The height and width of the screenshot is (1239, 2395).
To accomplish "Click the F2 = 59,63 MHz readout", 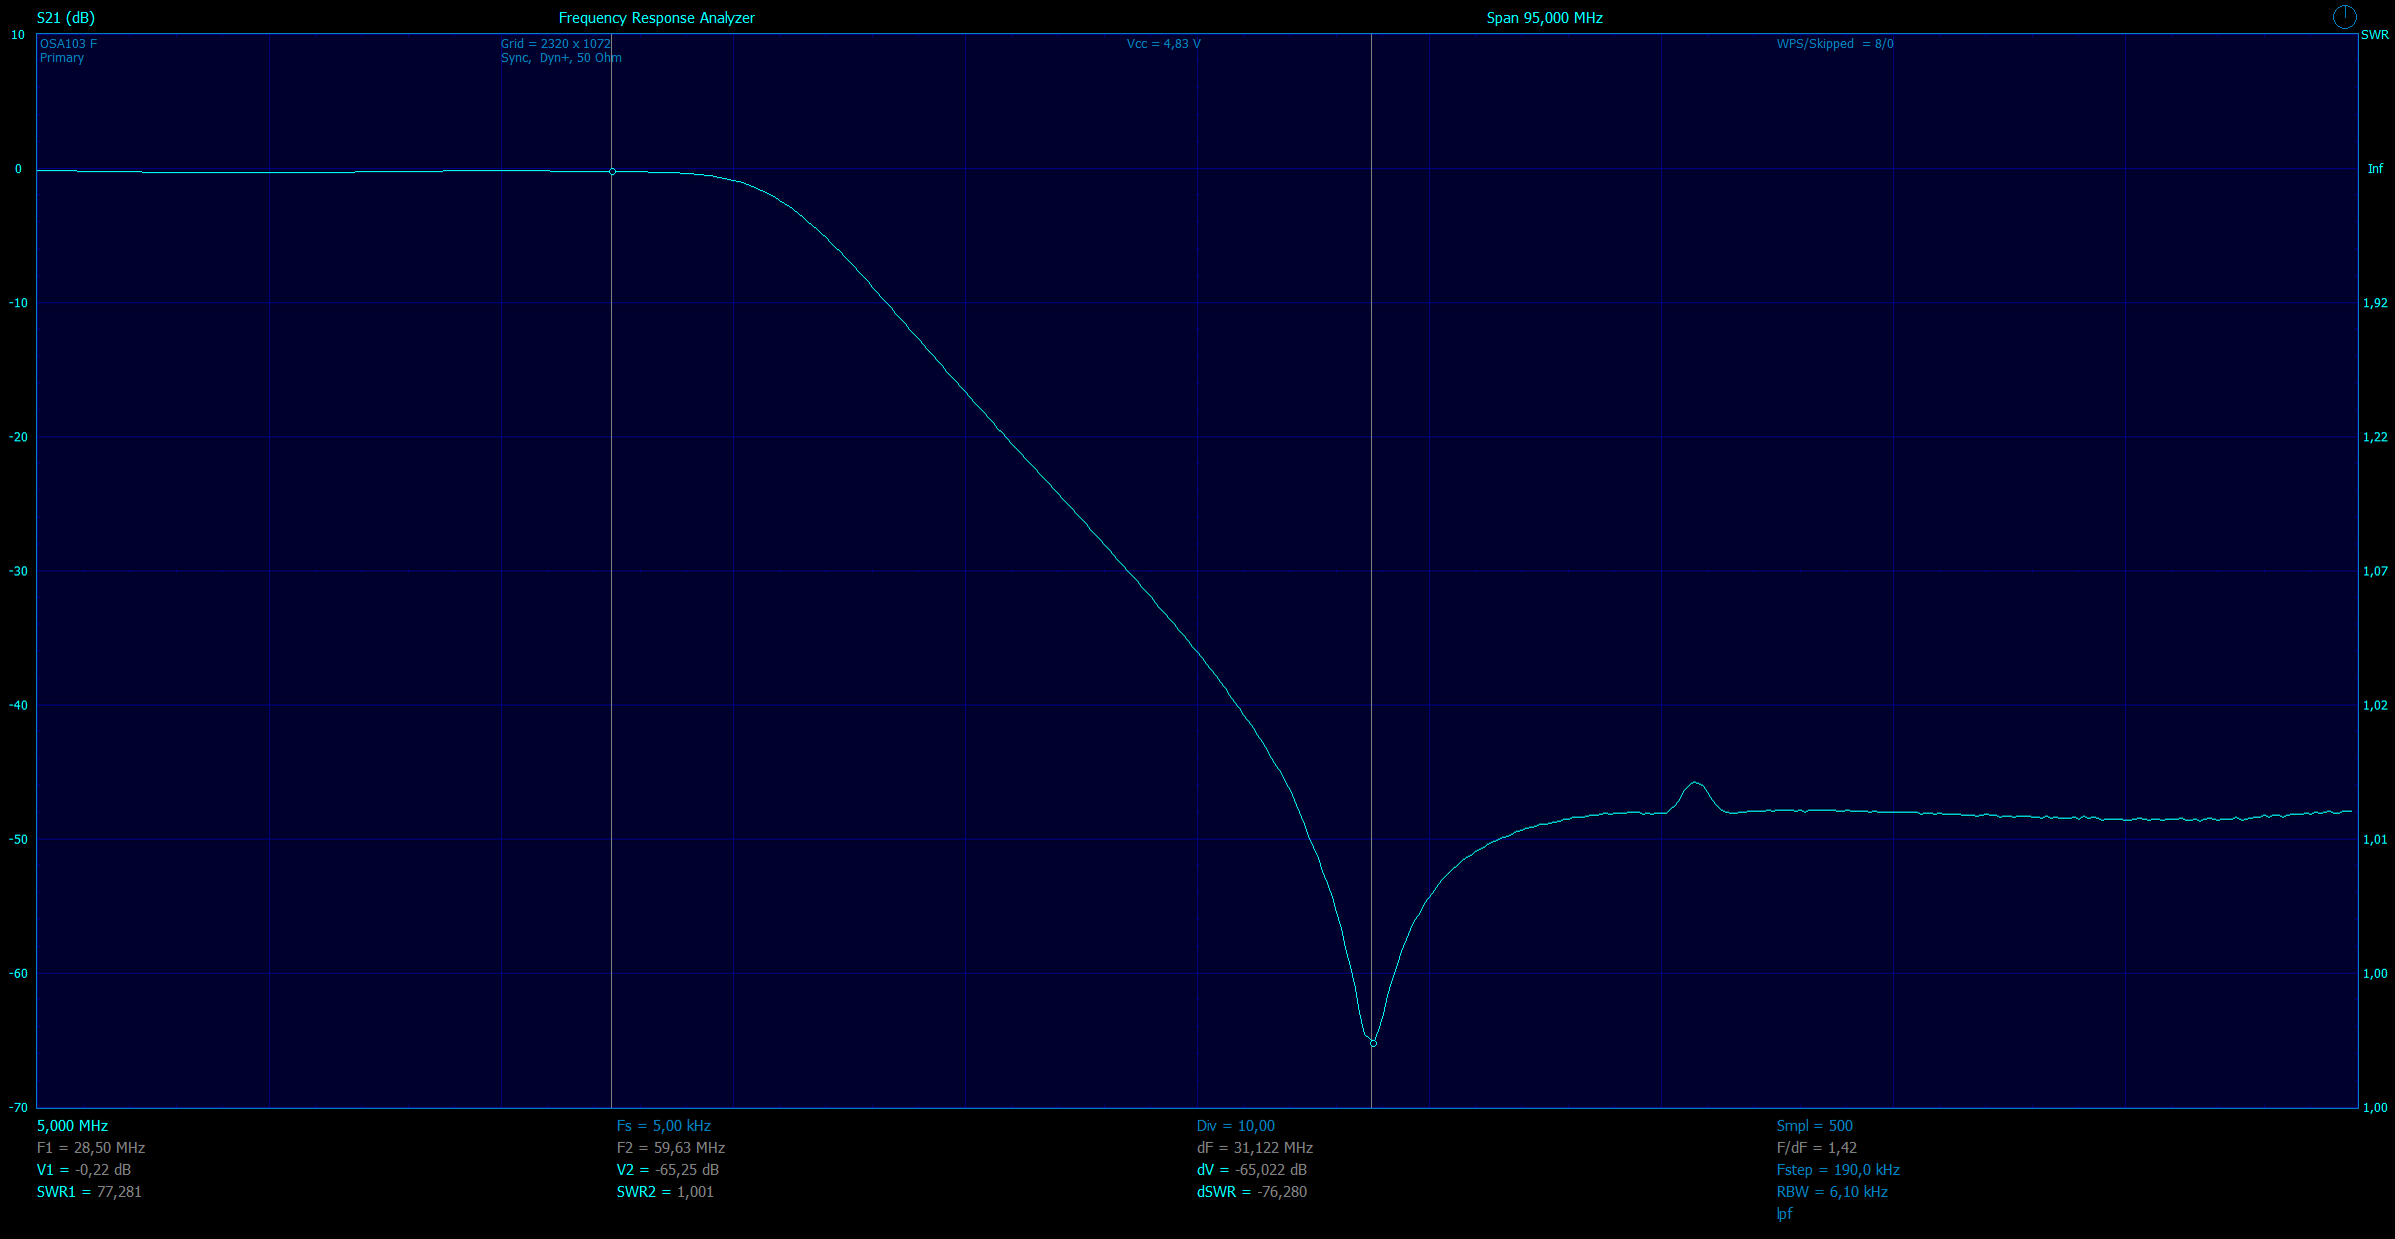I will click(670, 1148).
